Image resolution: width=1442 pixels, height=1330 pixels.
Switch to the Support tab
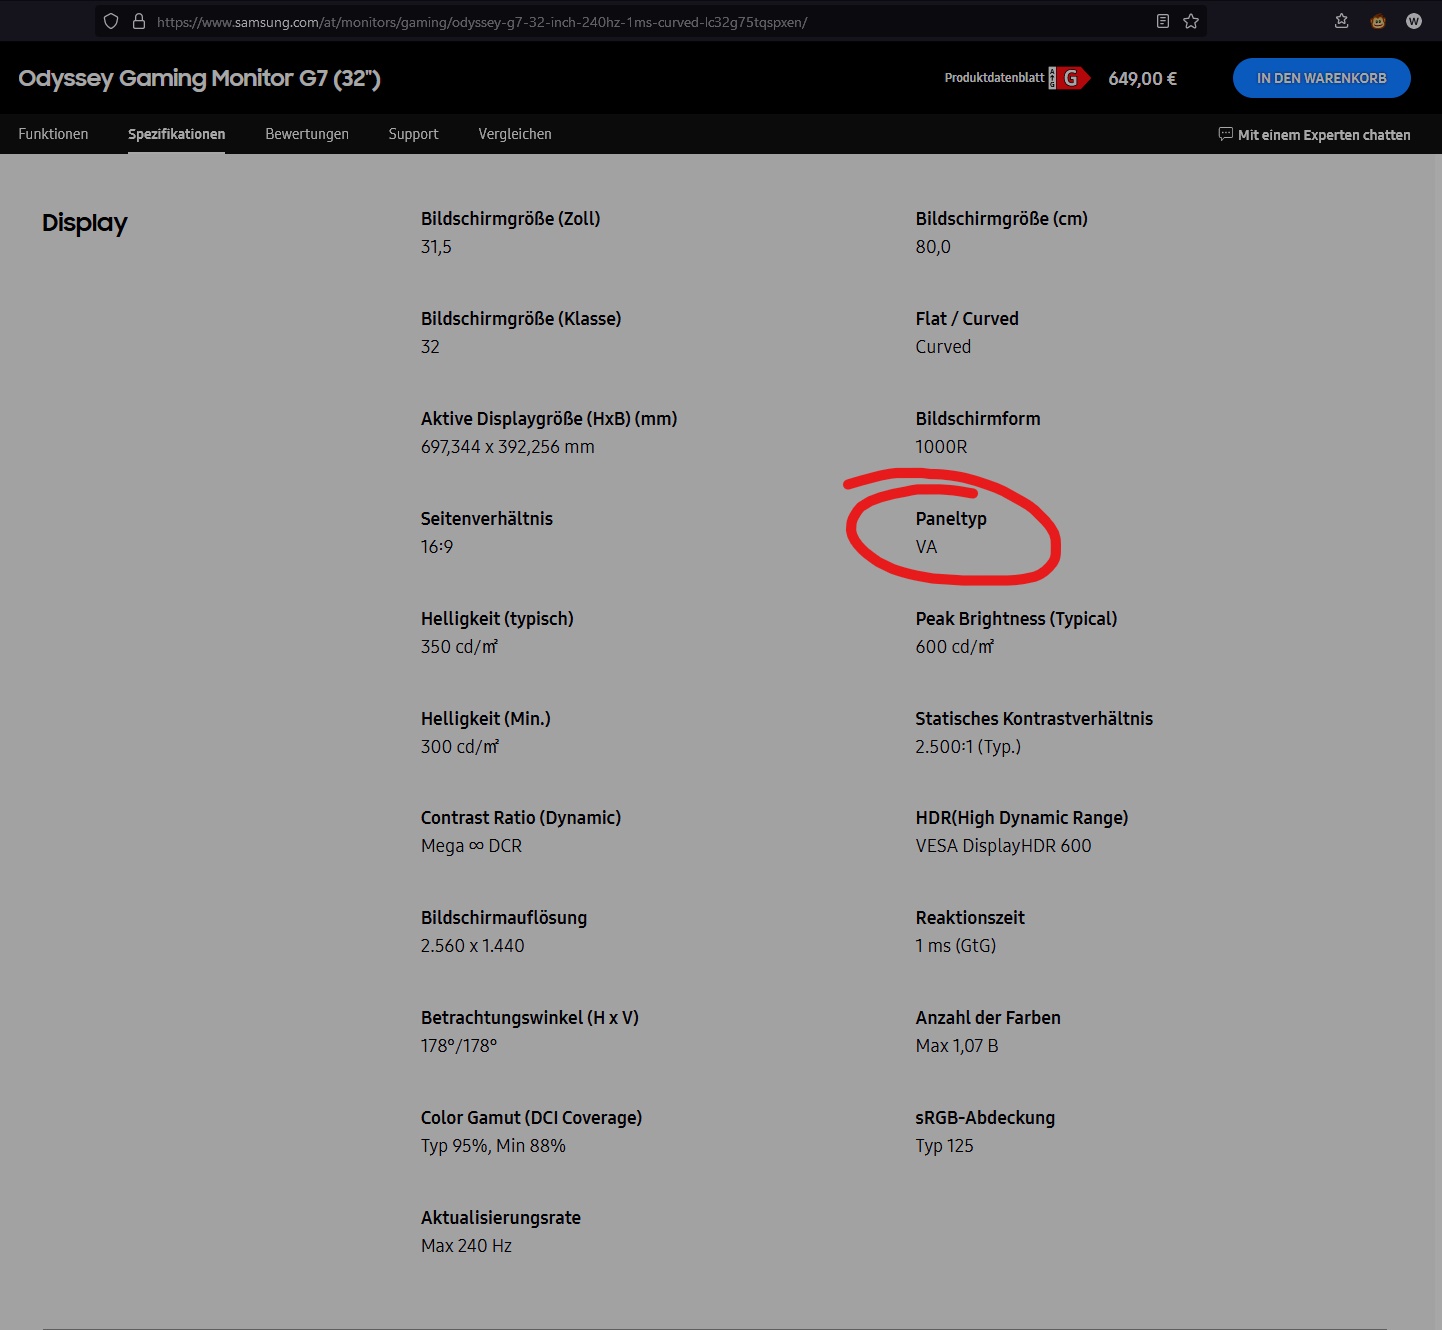pyautogui.click(x=413, y=134)
